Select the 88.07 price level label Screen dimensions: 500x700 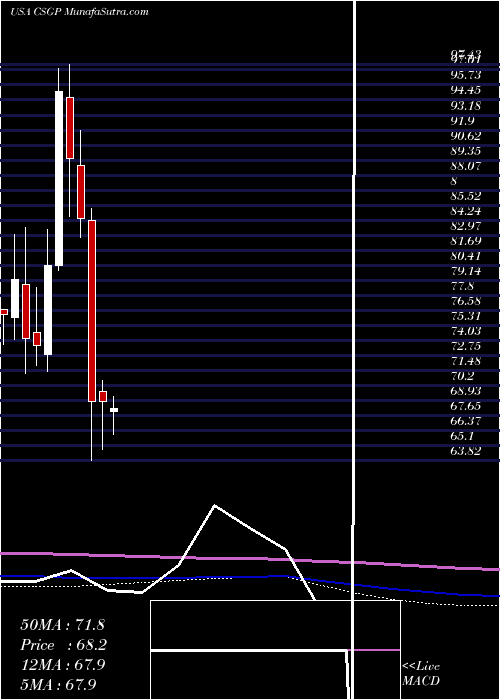[466, 166]
